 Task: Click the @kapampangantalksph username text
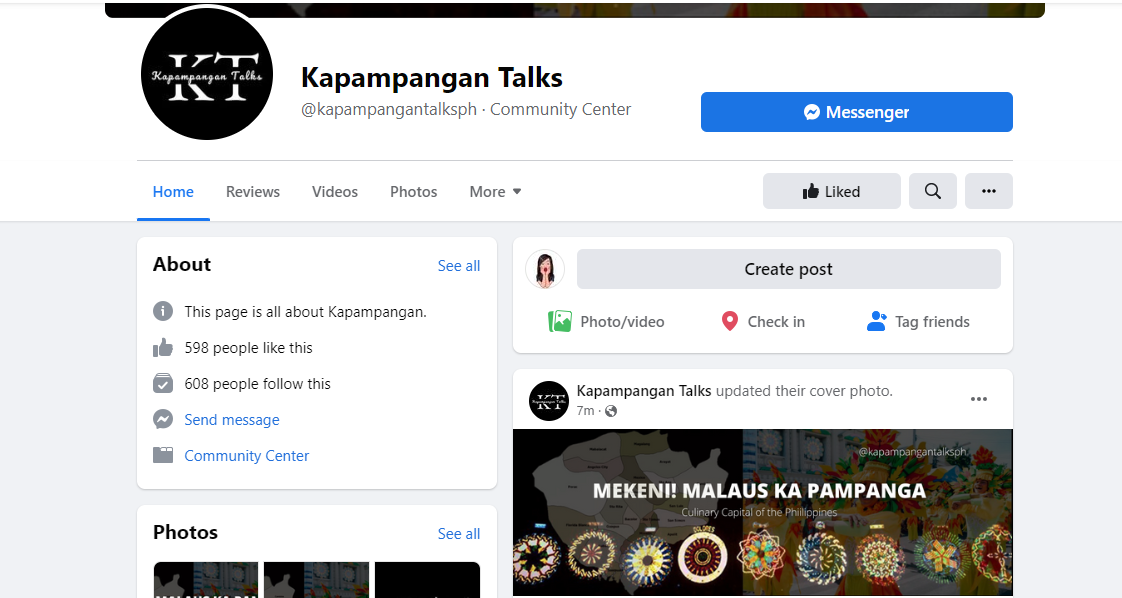click(389, 109)
